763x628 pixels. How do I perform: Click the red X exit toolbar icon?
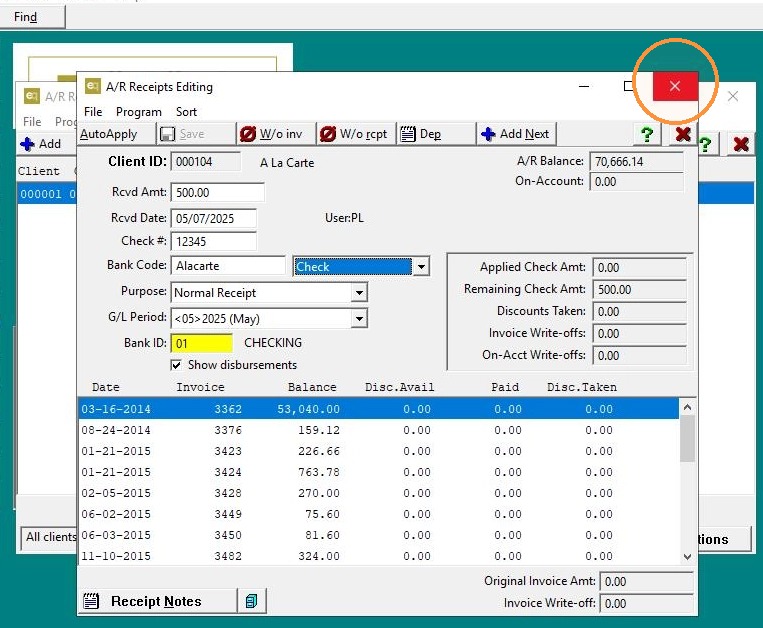[683, 134]
